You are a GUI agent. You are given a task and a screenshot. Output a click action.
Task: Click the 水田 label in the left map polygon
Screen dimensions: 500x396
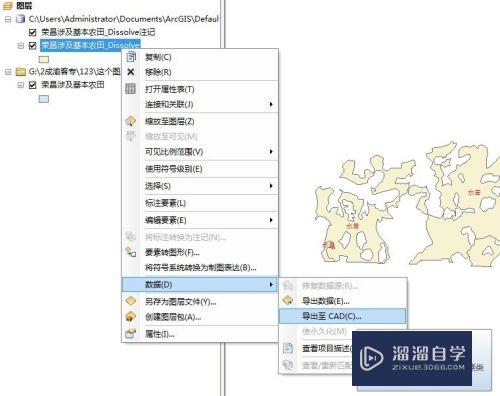coord(353,226)
